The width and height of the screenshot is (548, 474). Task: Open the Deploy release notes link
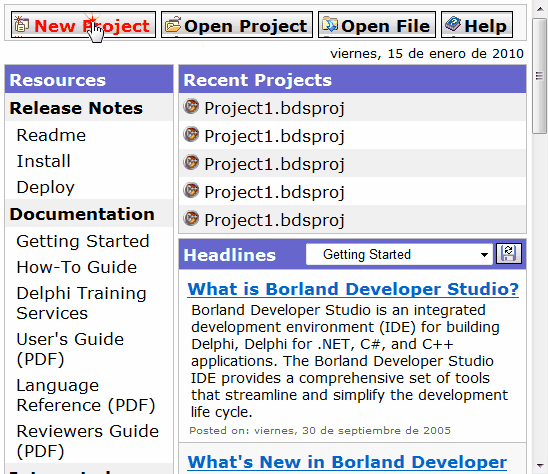(x=45, y=188)
